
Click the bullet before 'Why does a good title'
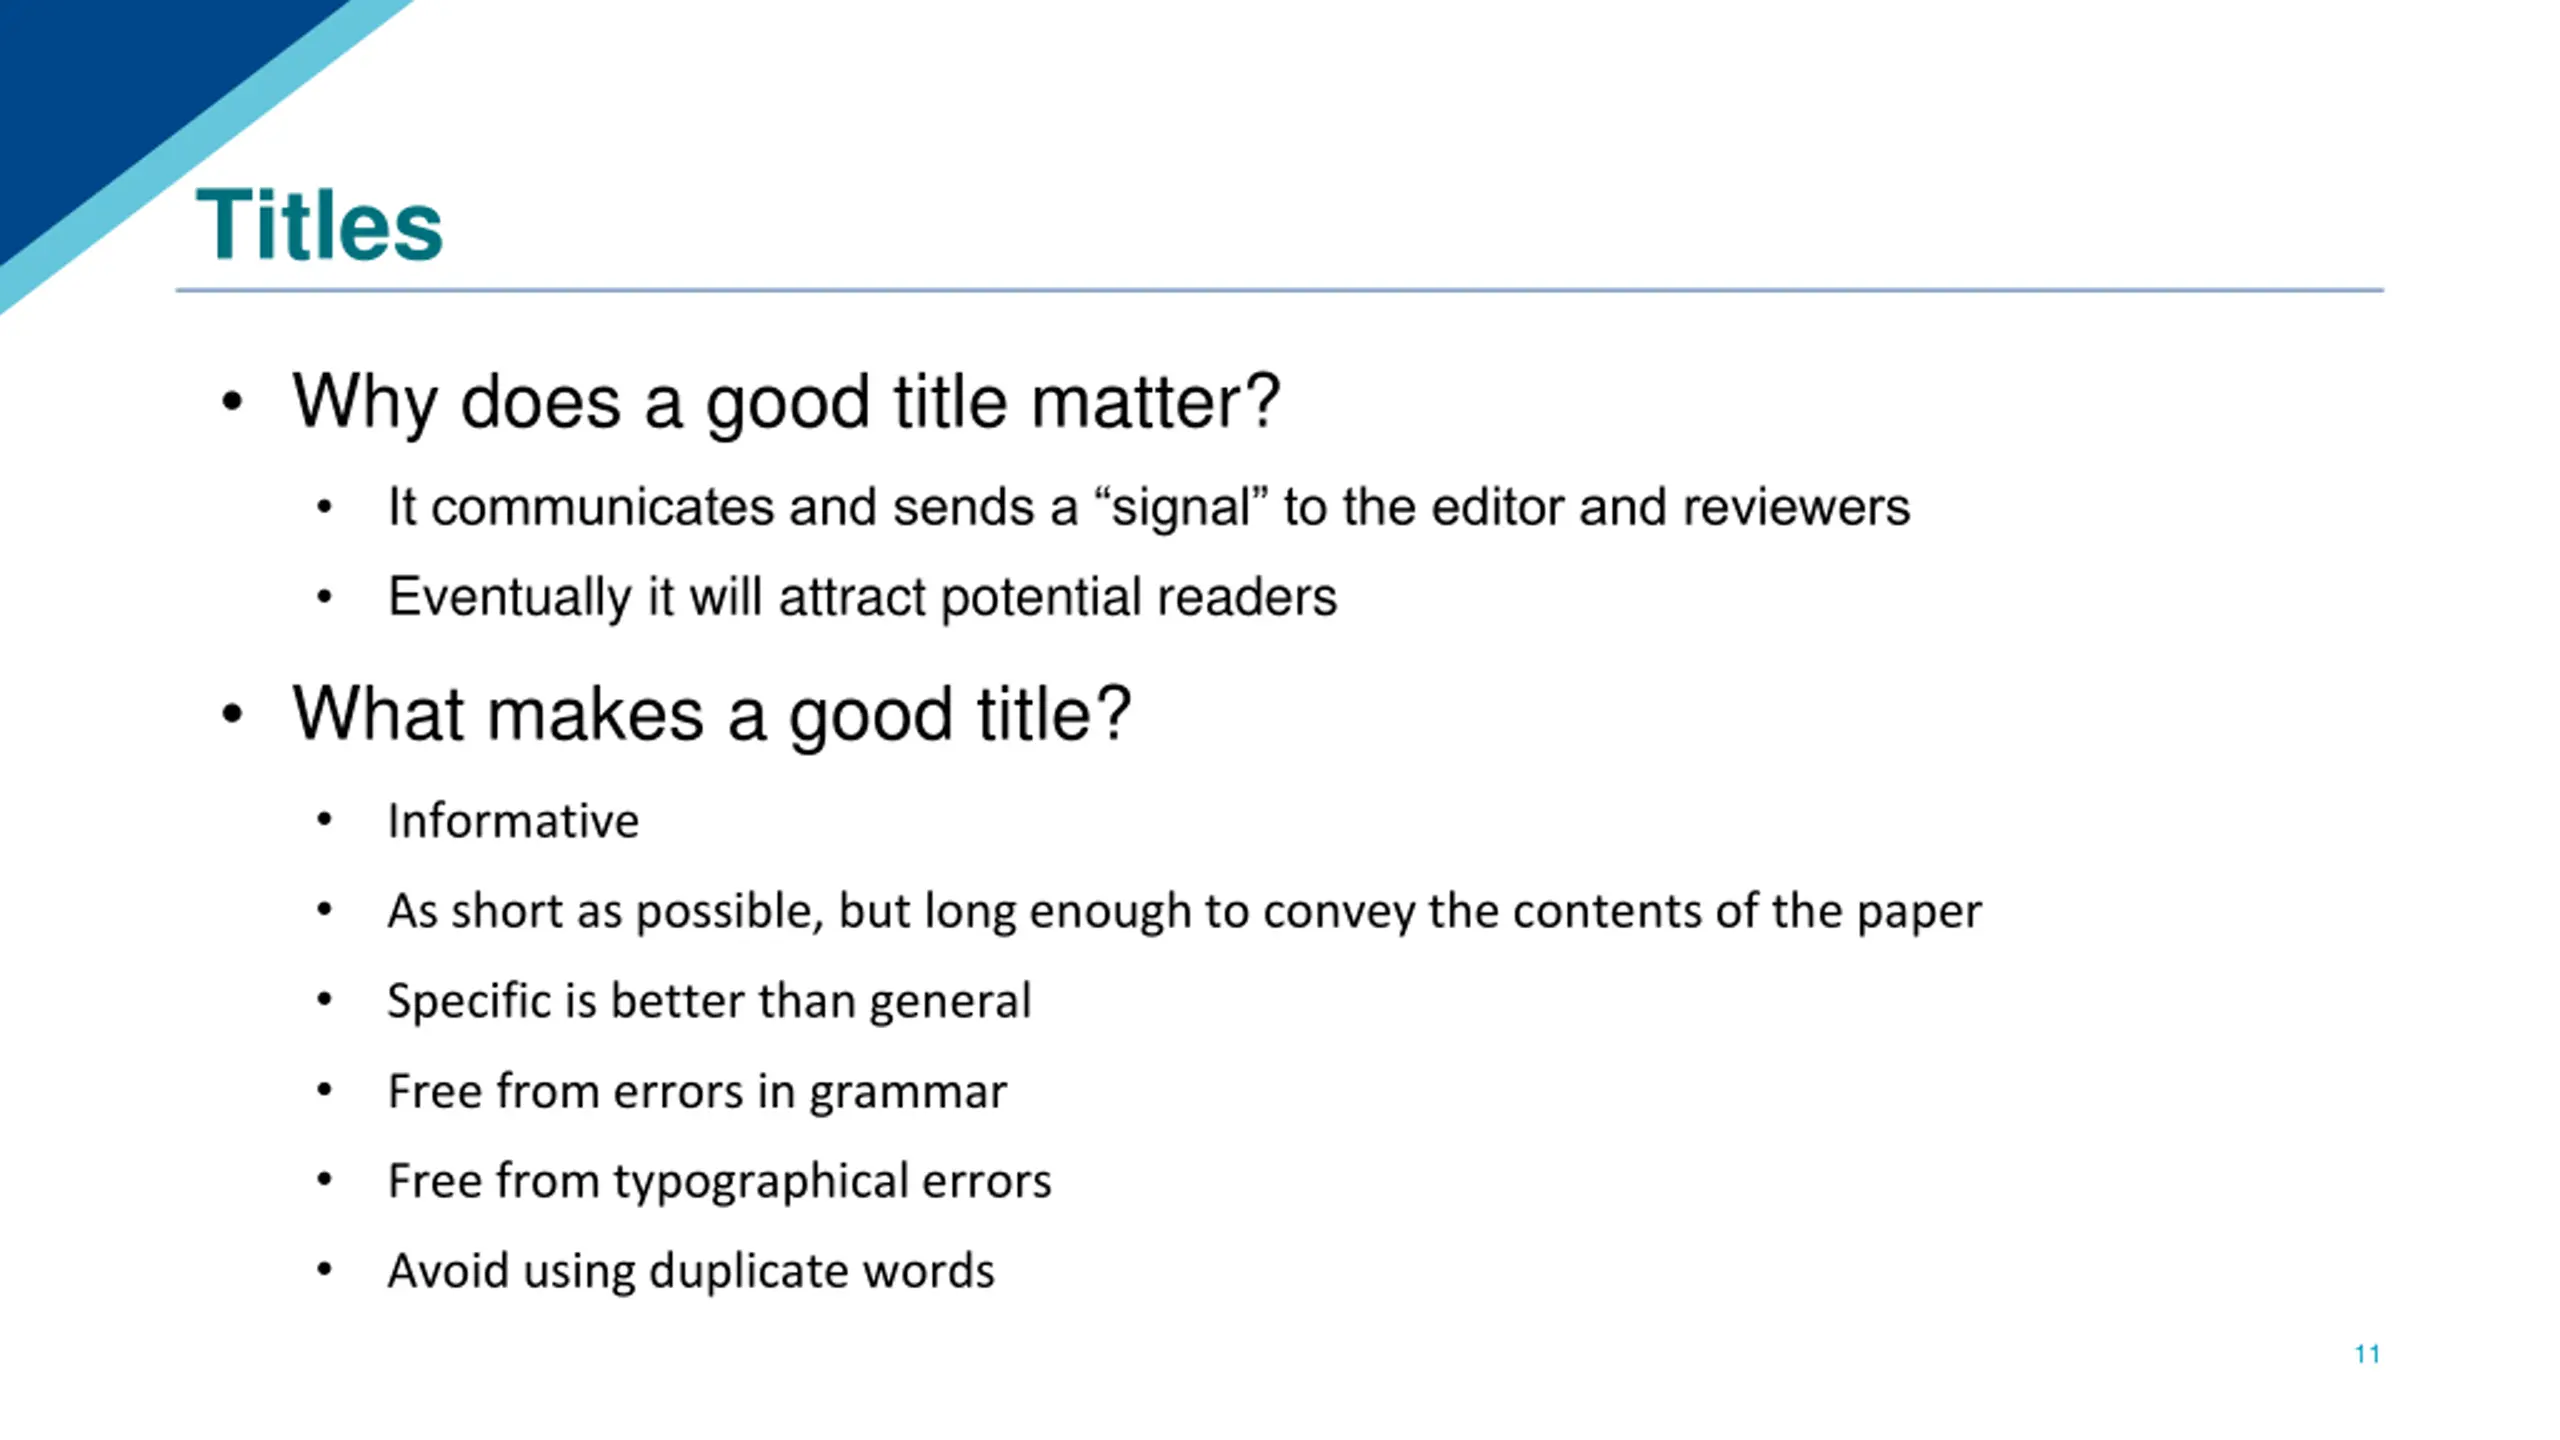[x=232, y=403]
